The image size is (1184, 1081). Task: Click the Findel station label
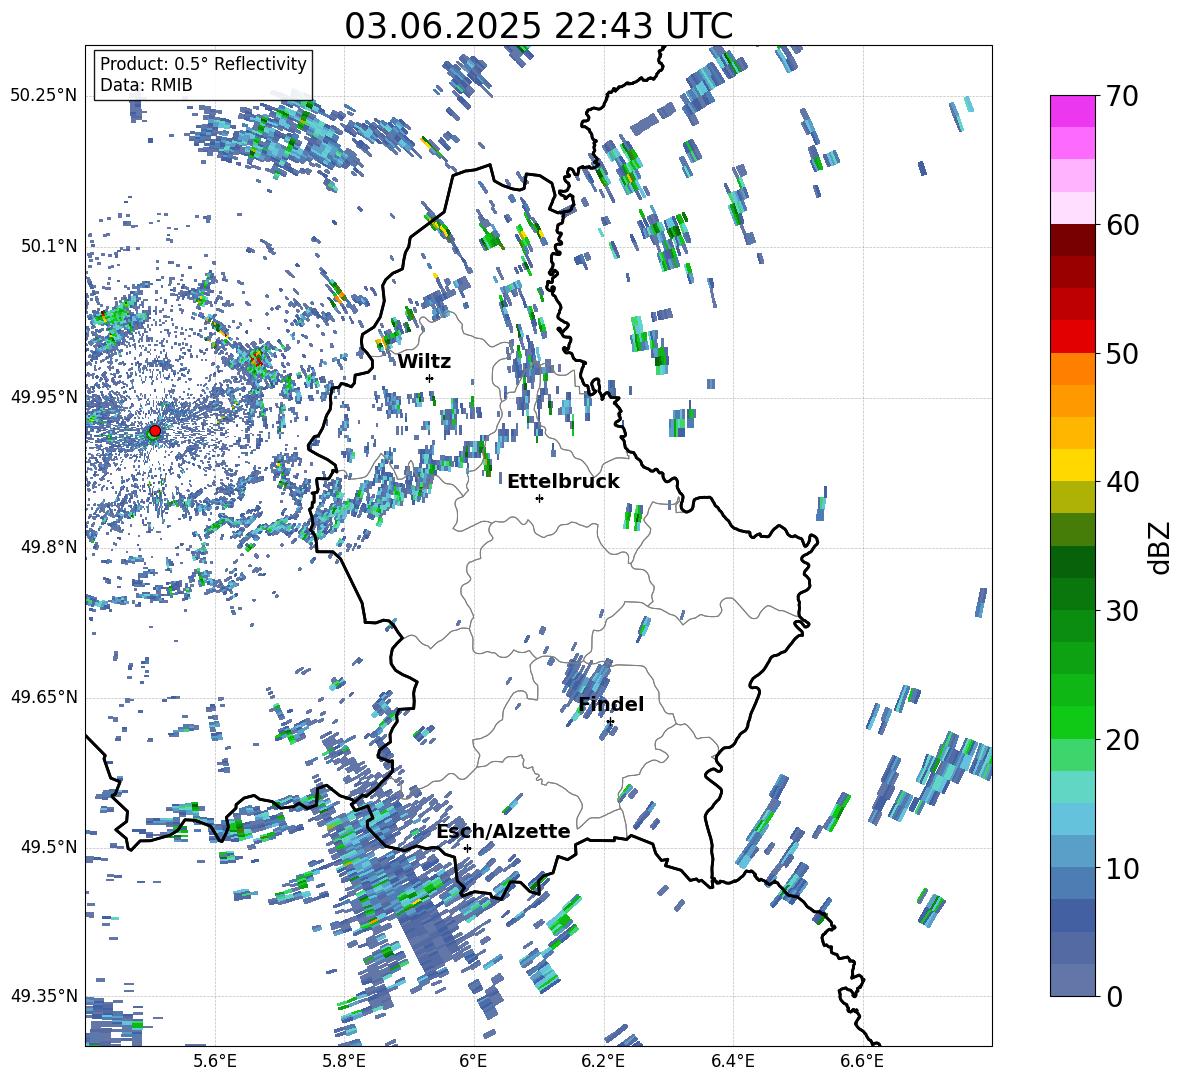611,704
